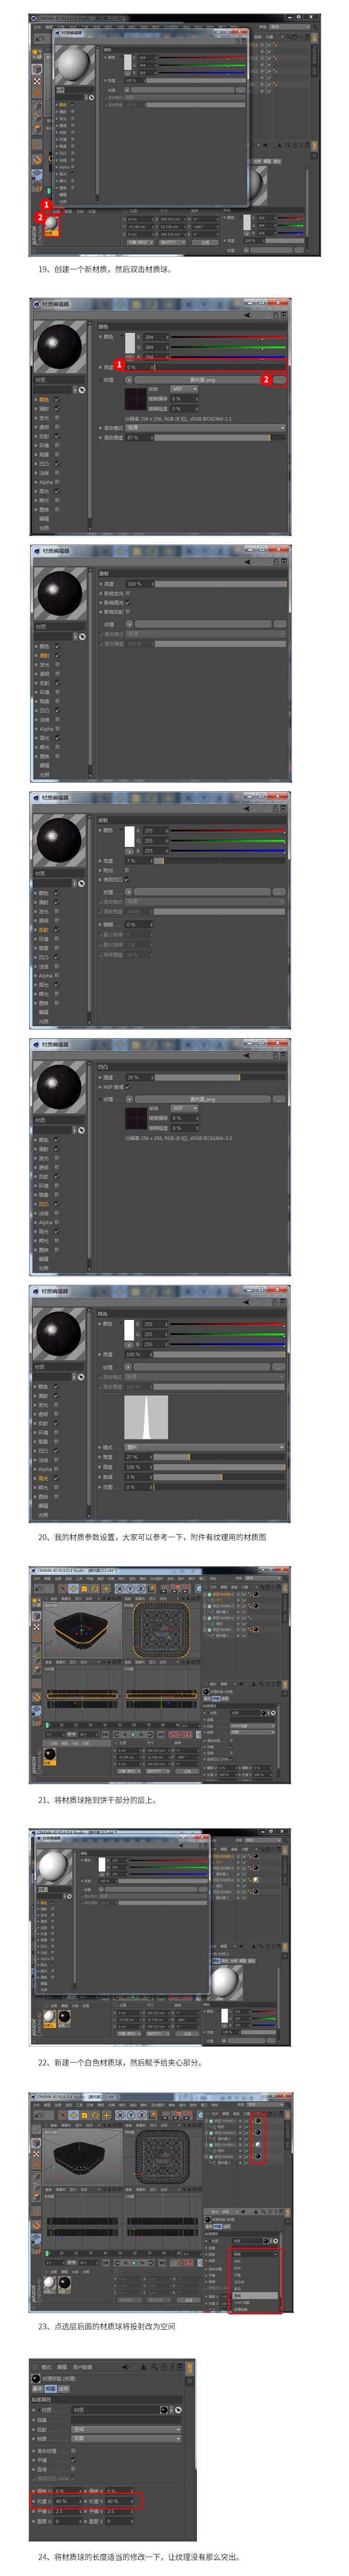Expand the 材质 field triangle in the texture tag panel
Image resolution: width=349 pixels, height=2576 pixels.
coord(38,2410)
